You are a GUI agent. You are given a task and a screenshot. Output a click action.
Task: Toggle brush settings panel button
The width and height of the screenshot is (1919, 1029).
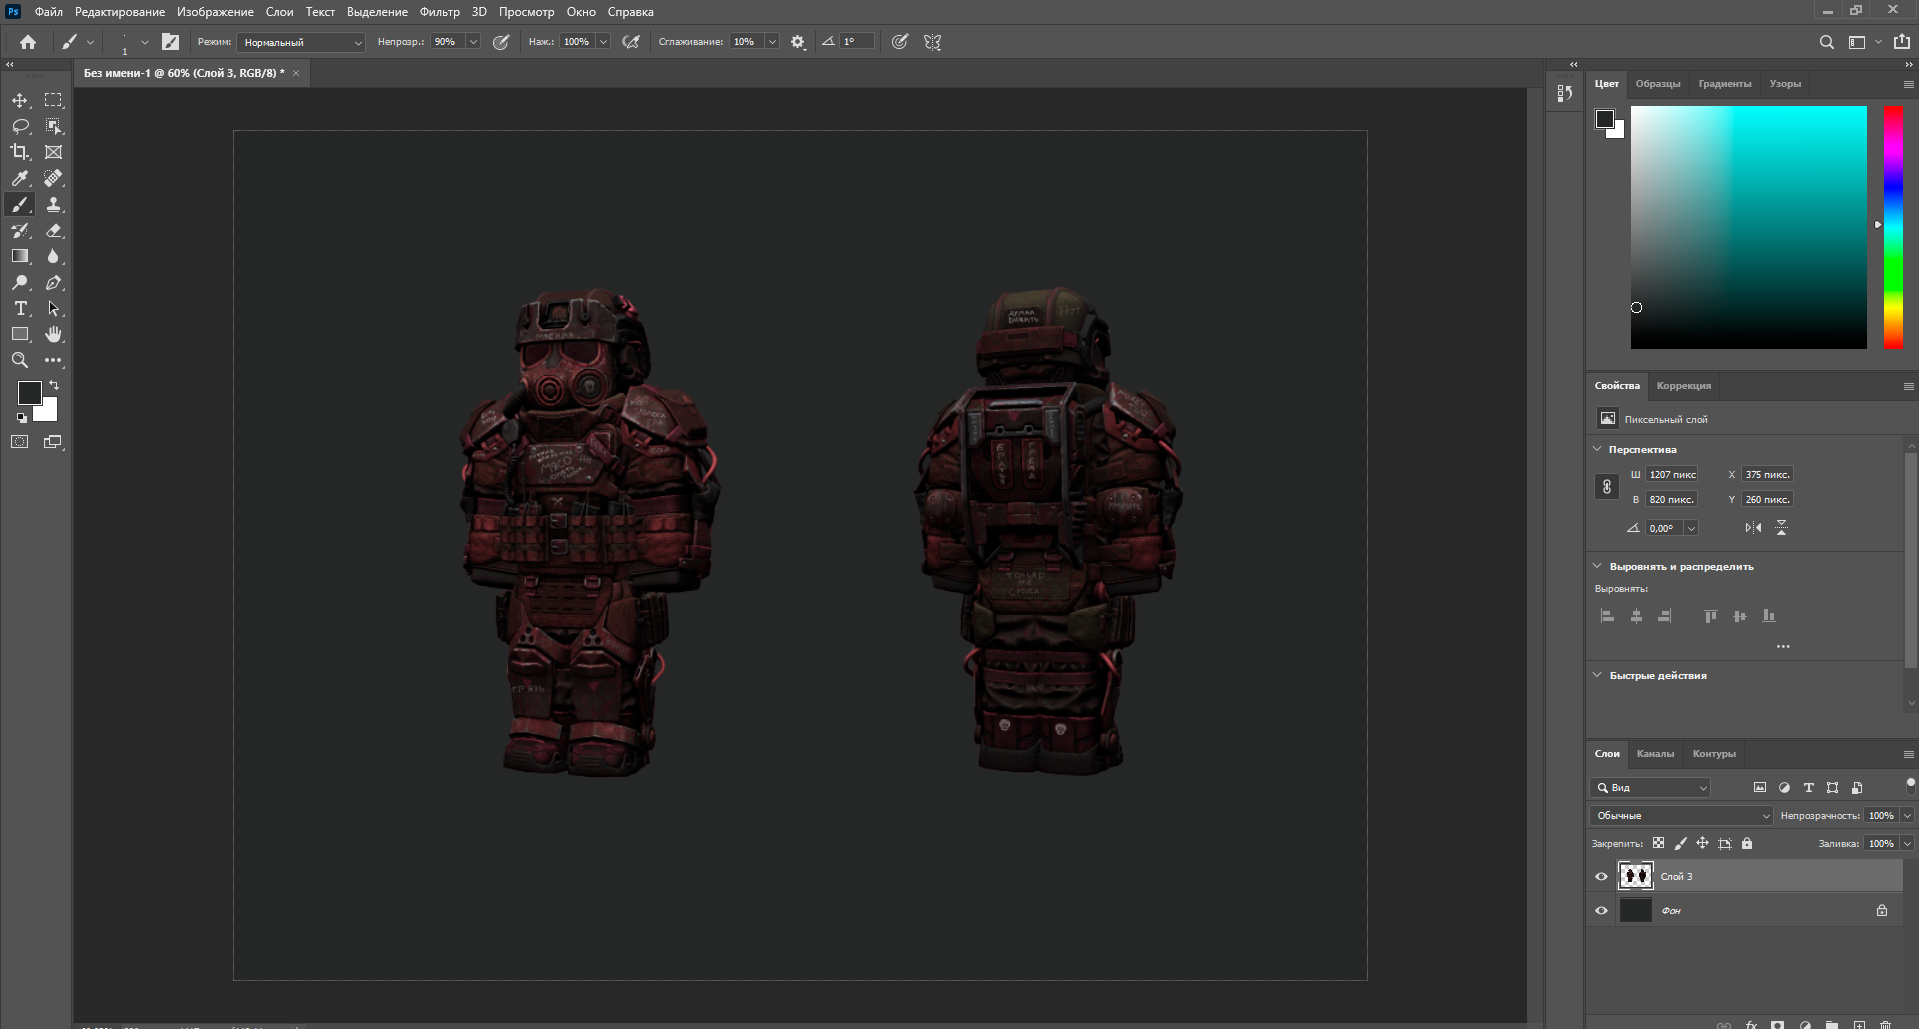[171, 42]
